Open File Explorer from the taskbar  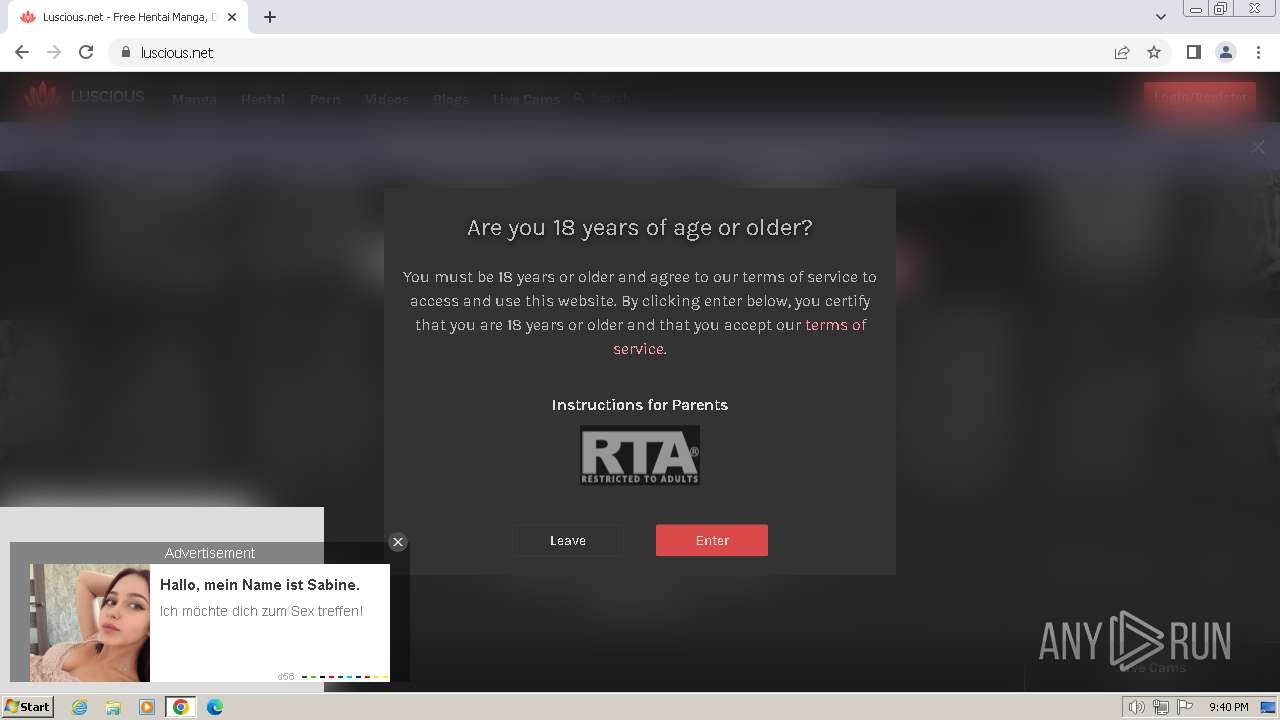(113, 707)
